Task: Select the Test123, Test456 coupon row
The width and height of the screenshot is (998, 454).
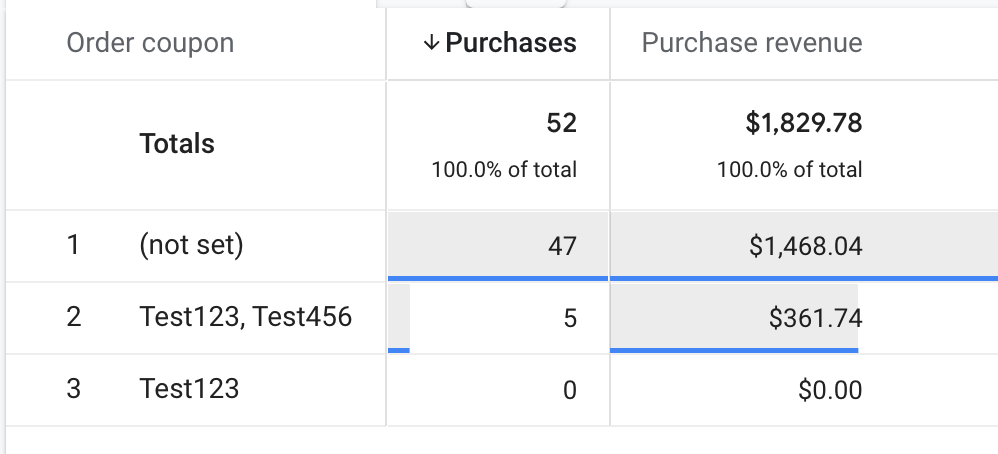Action: (x=245, y=317)
